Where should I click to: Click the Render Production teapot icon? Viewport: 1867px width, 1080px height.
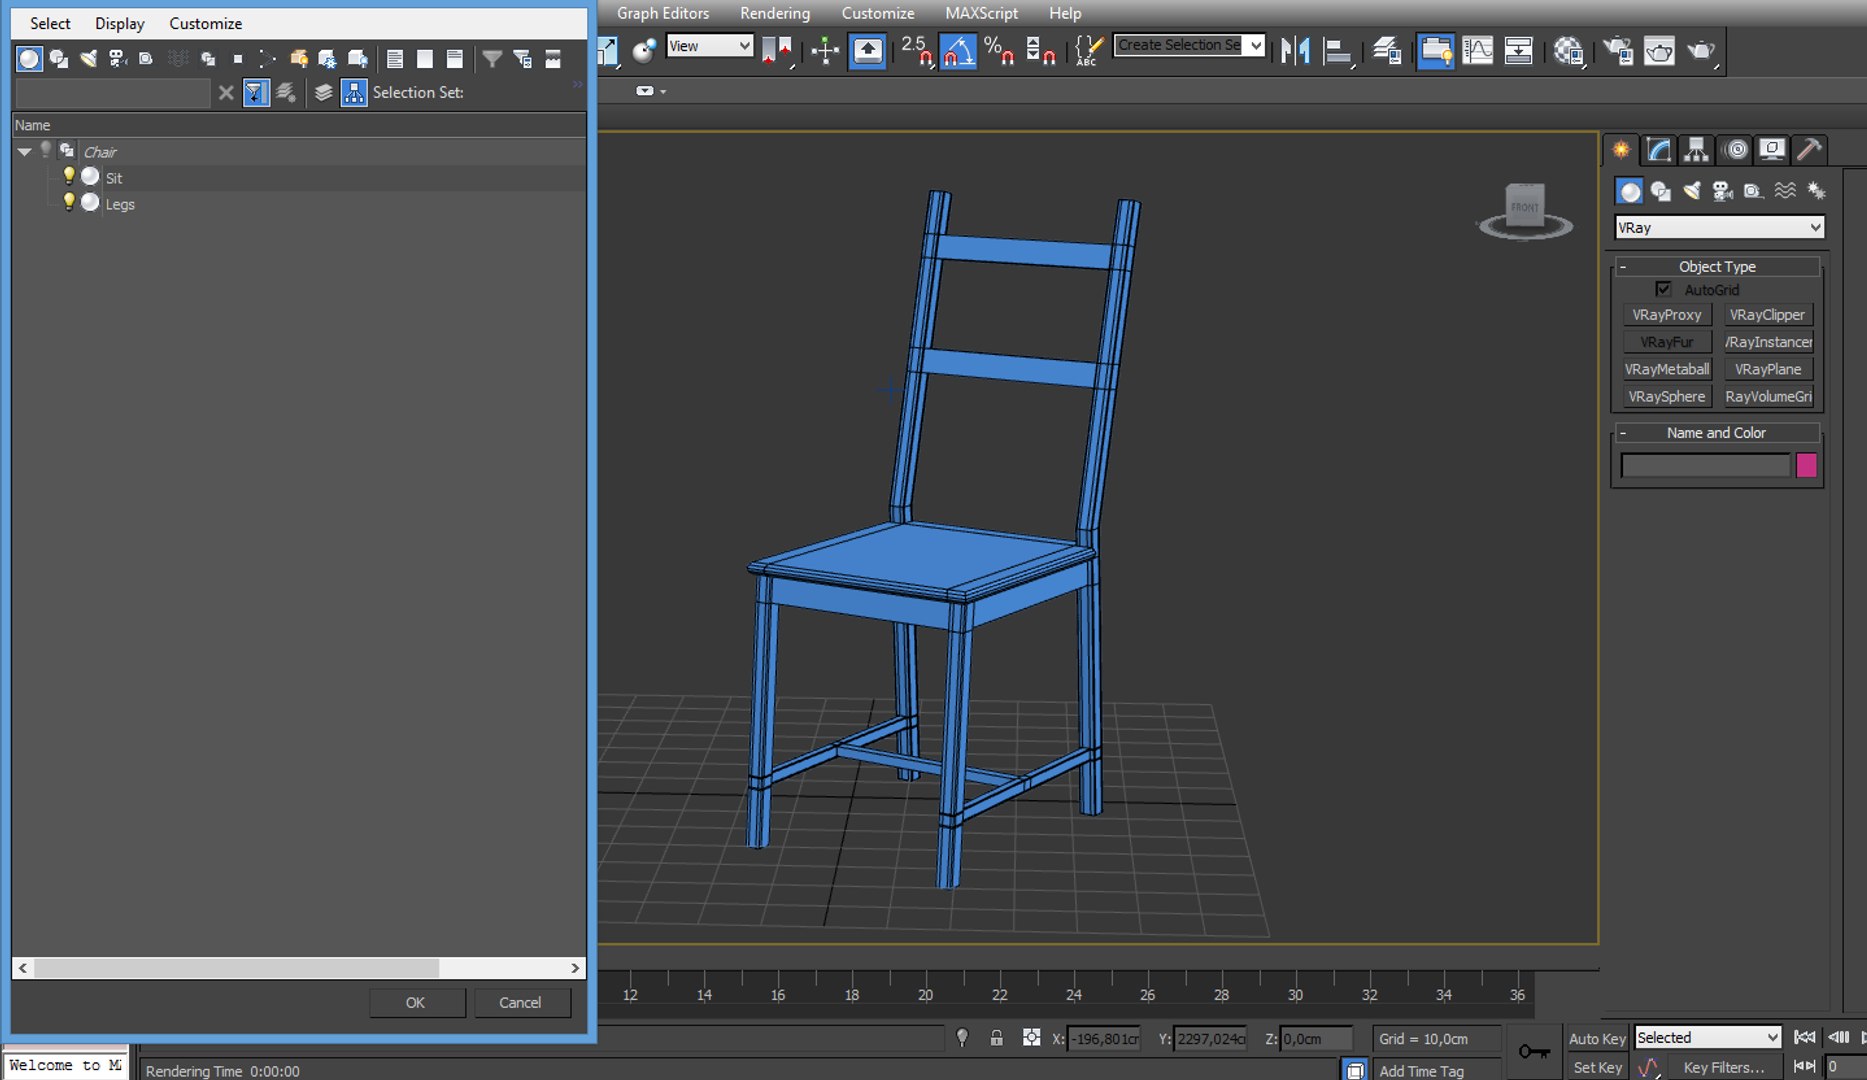click(1701, 50)
